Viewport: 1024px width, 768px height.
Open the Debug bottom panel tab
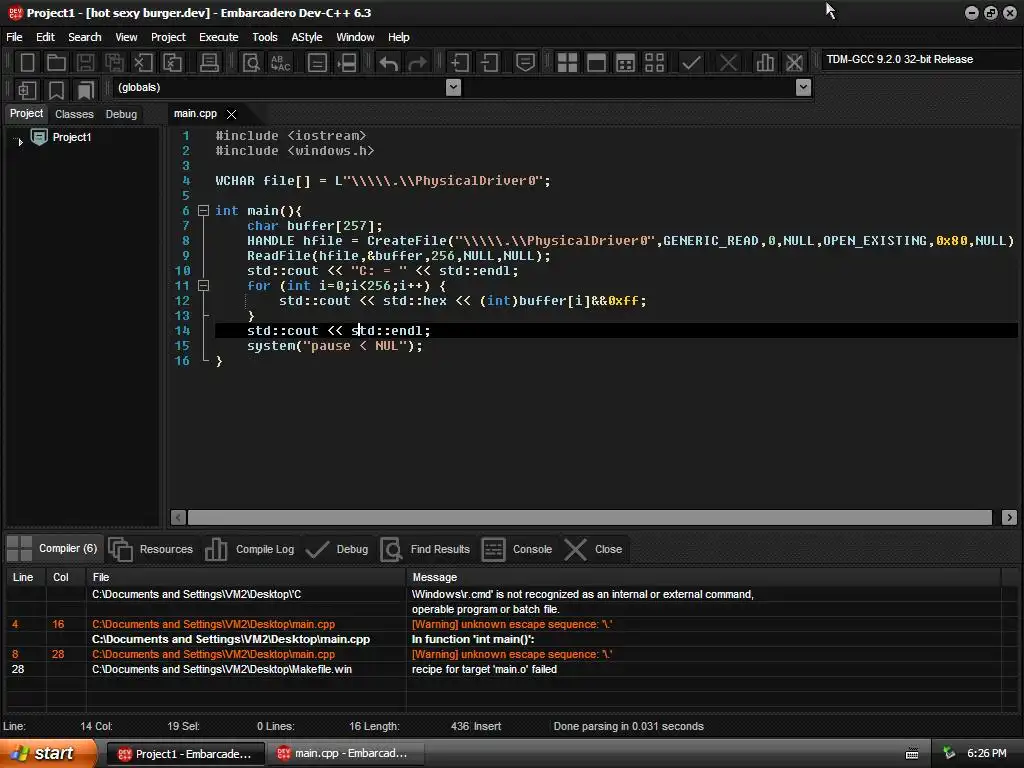point(337,549)
